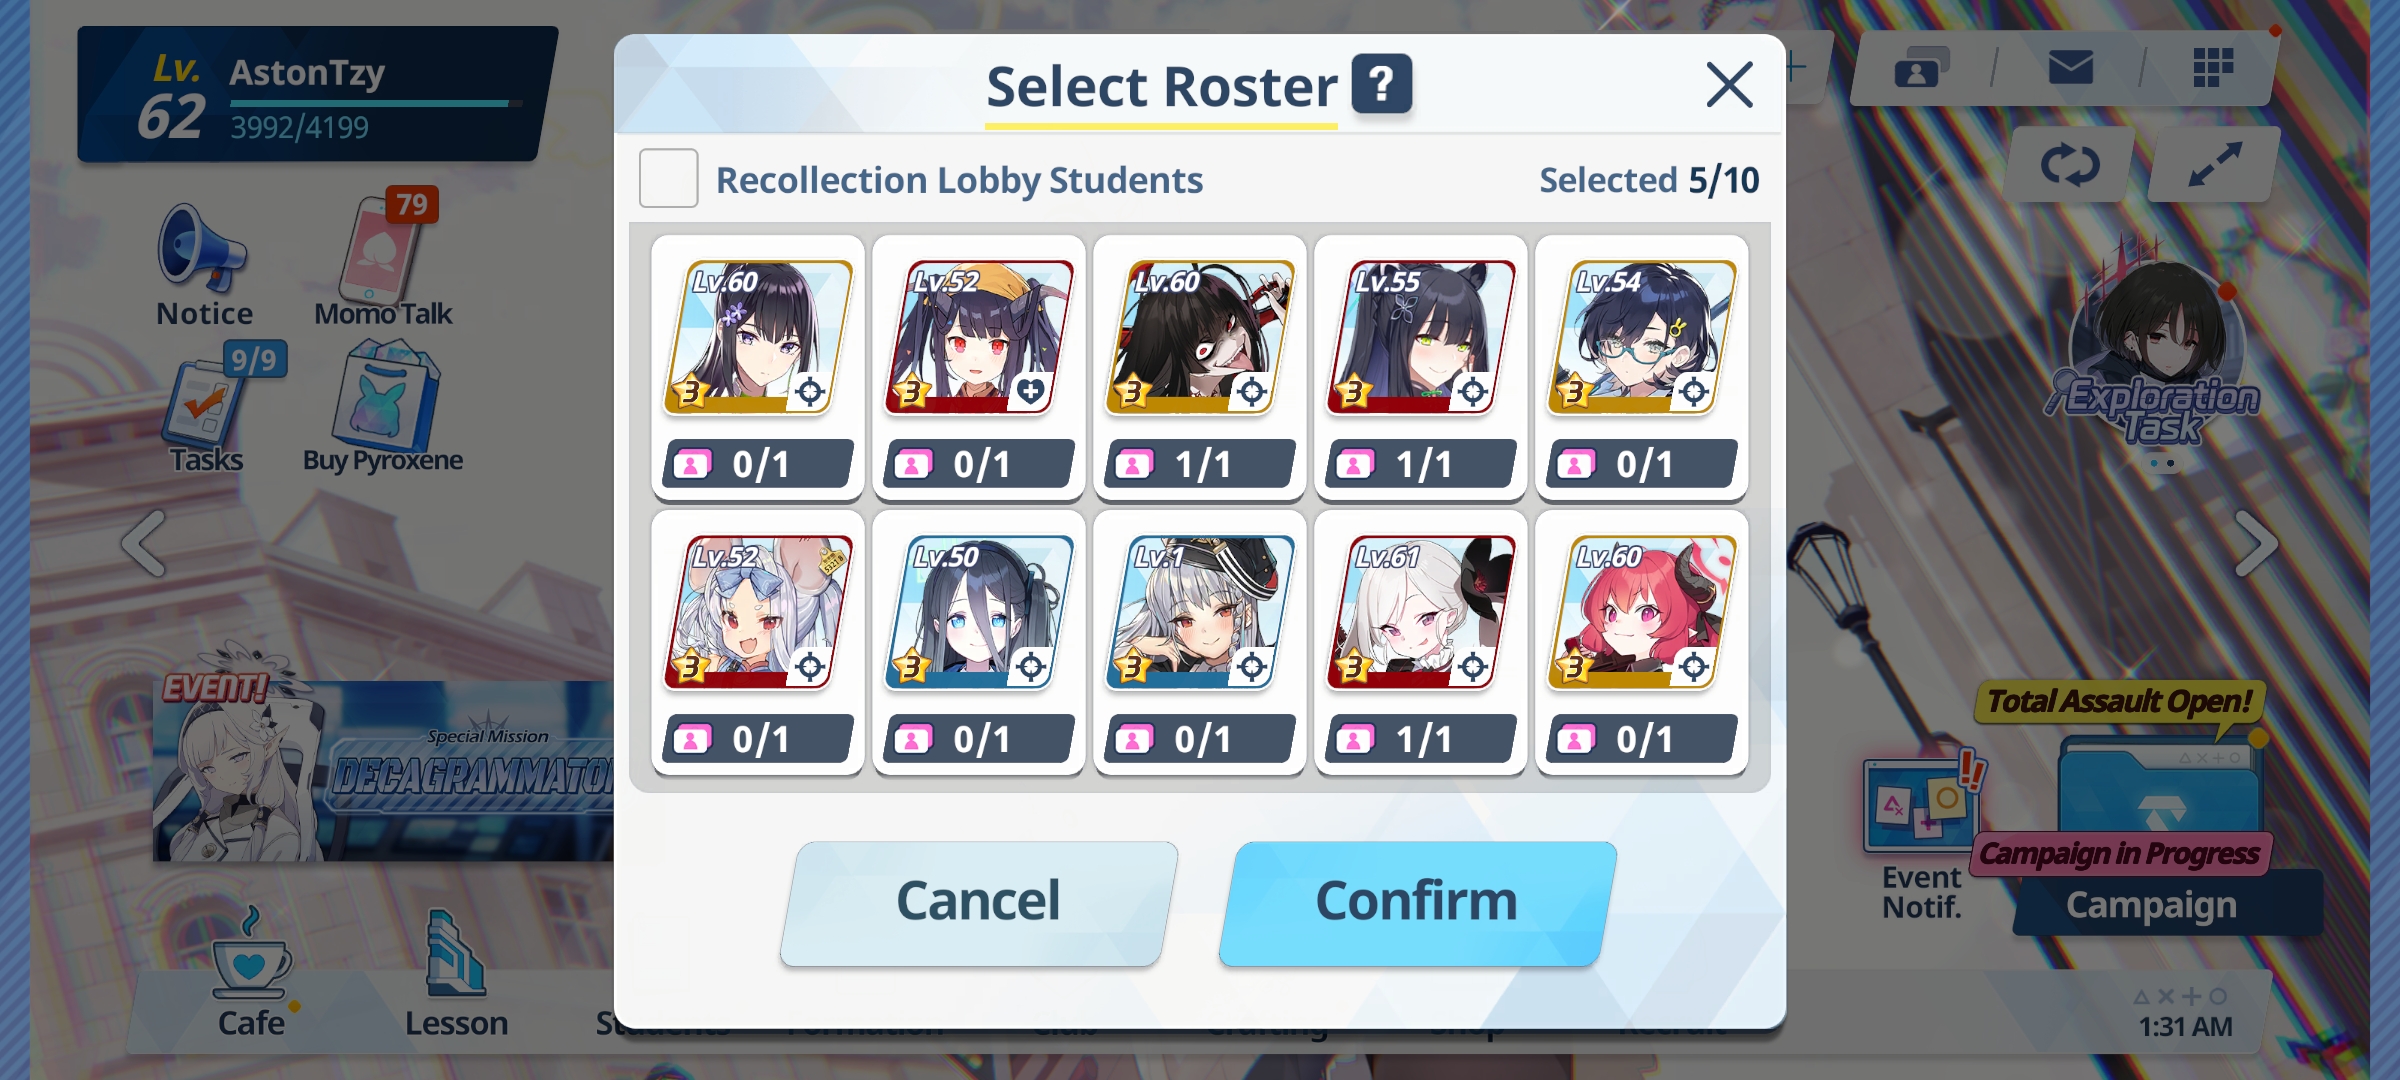Check the Recollection Lobby Students box
2400x1080 pixels.
click(x=668, y=179)
